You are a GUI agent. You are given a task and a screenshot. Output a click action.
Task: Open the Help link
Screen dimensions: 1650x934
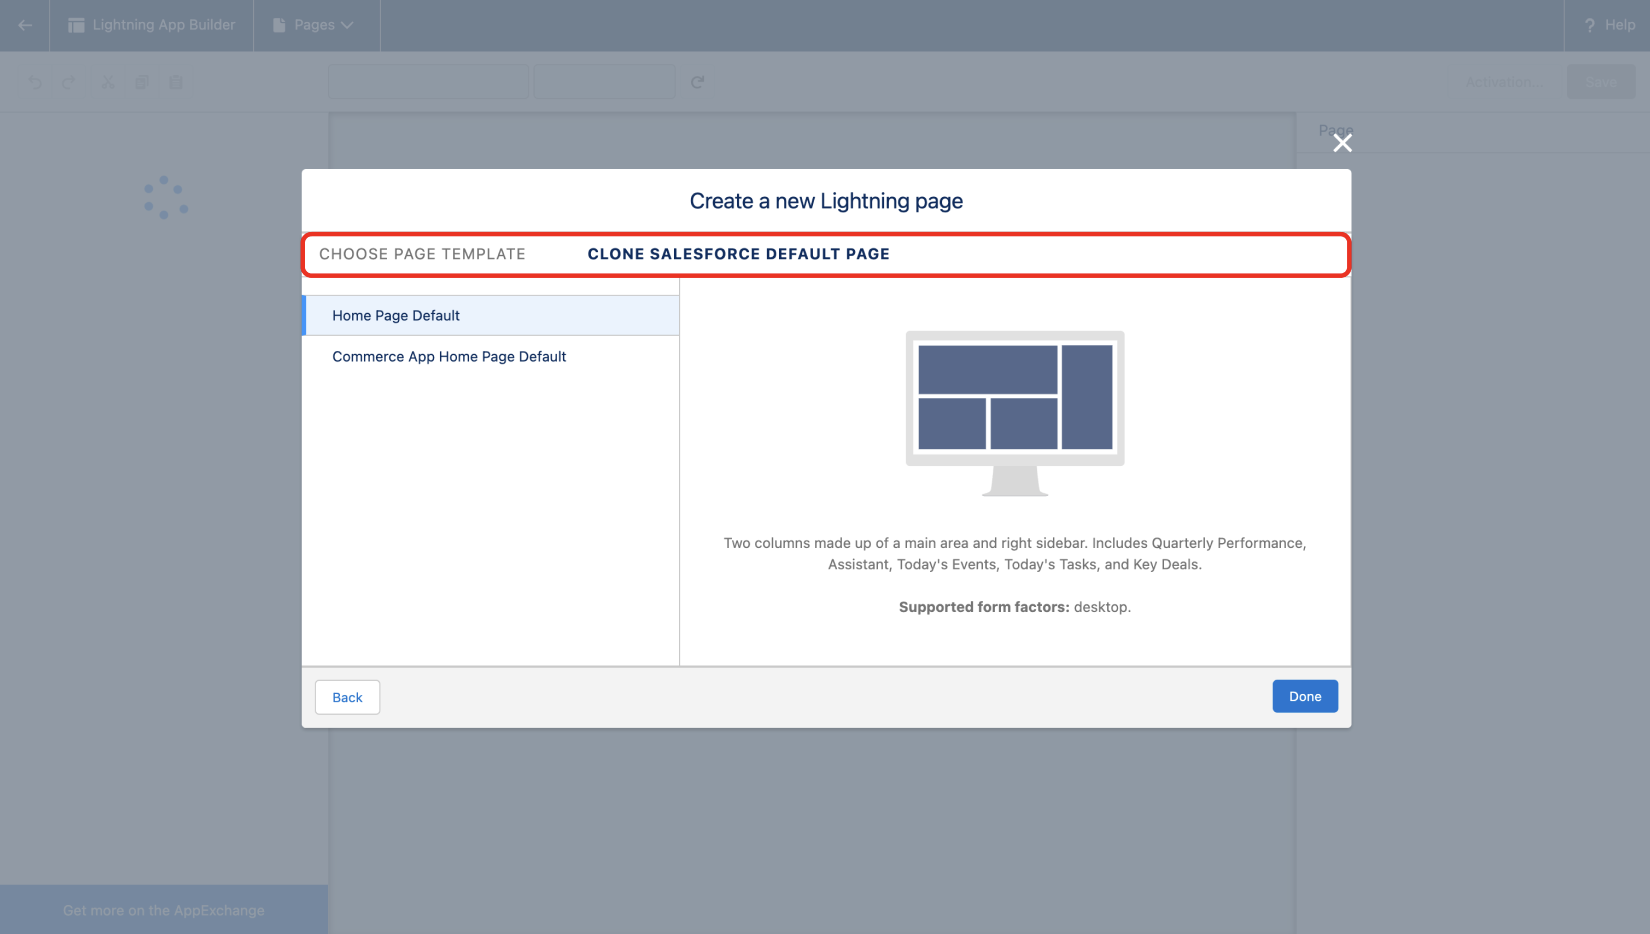pos(1609,25)
